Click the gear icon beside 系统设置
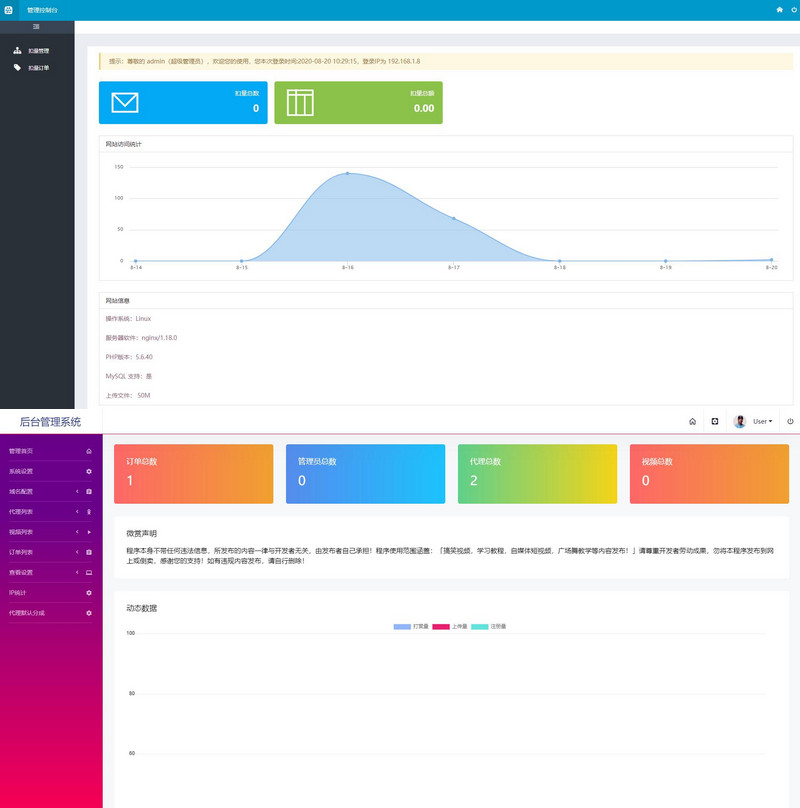 click(89, 472)
